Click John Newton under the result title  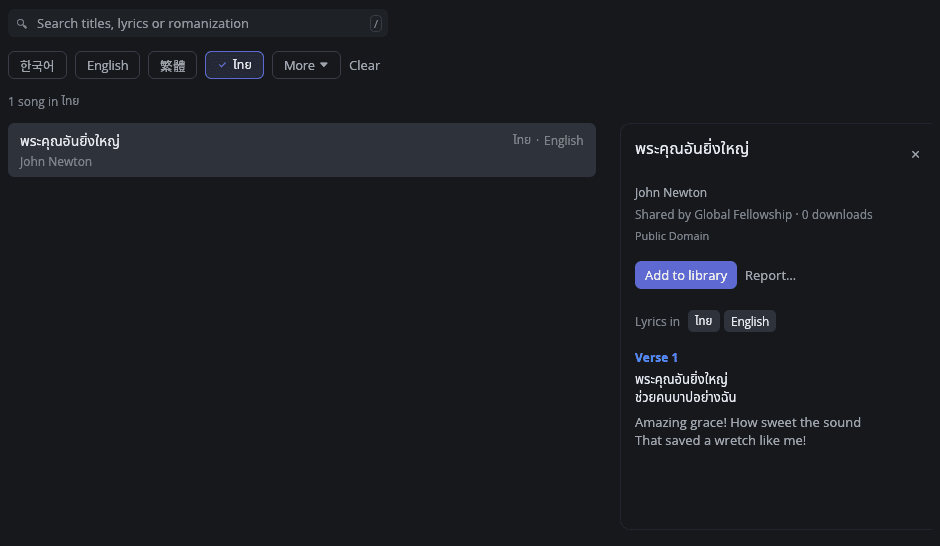click(56, 162)
